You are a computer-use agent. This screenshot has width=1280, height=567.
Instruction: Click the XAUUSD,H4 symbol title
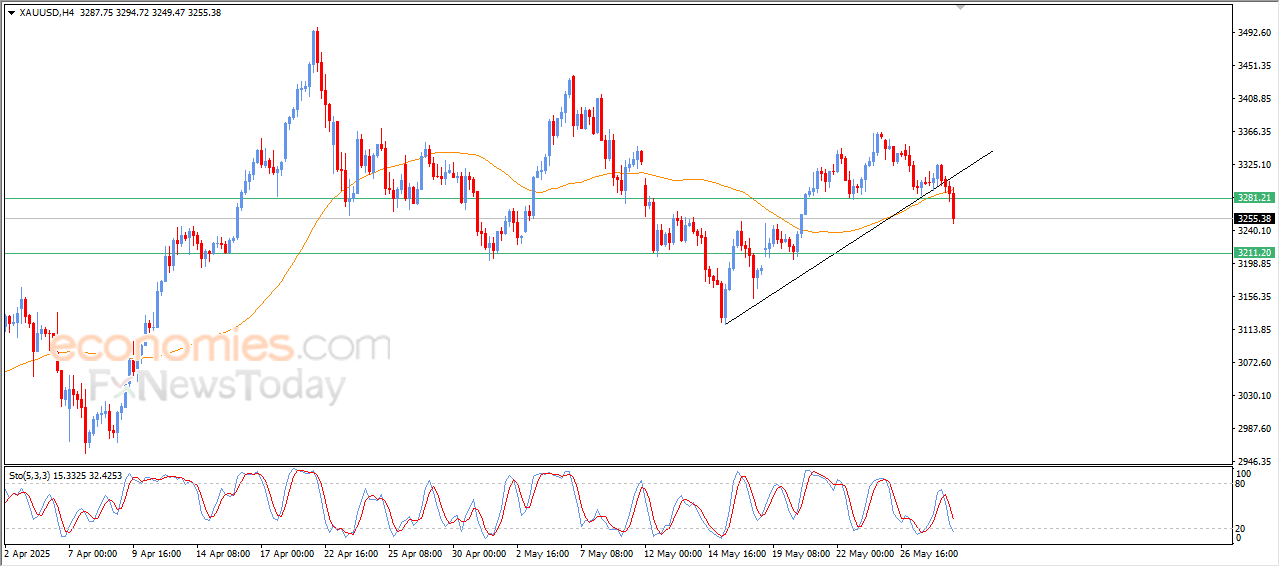click(47, 12)
